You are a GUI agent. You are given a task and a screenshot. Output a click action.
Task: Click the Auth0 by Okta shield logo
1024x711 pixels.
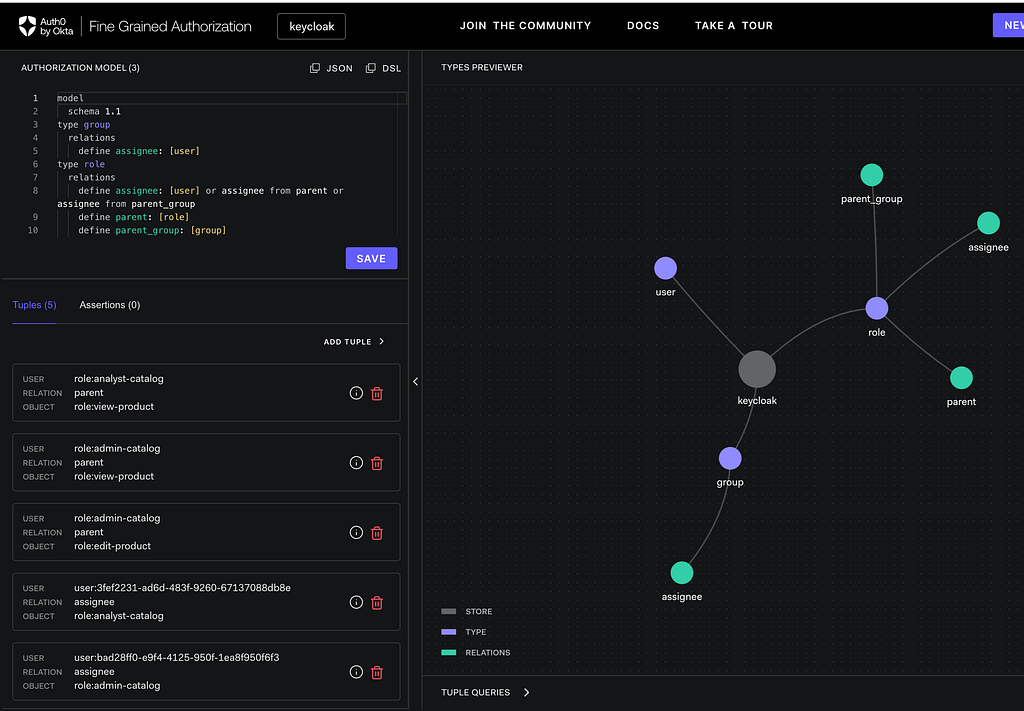tap(27, 26)
